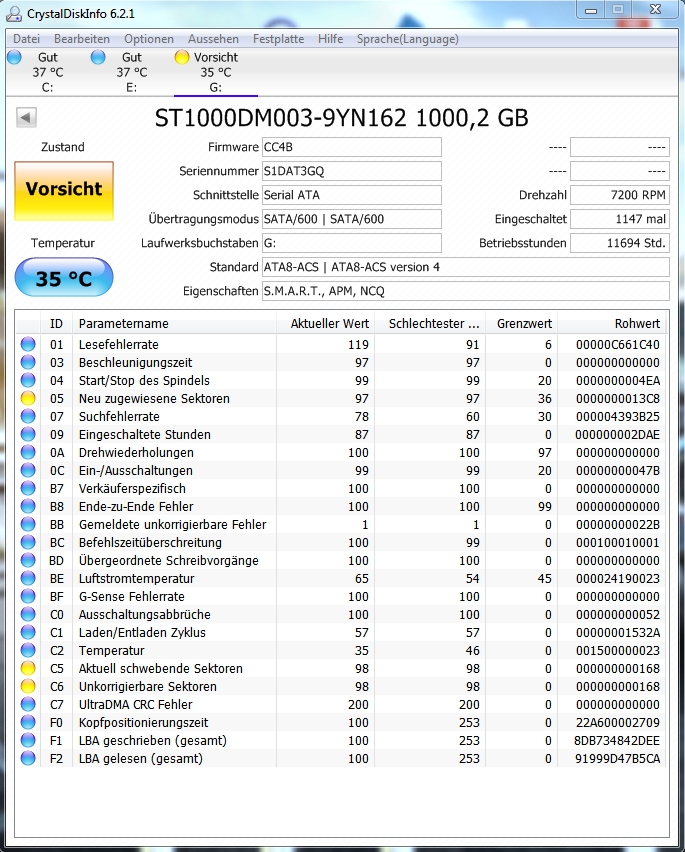
Task: Select the Gemeldete unkorrigierbare Fehler row name
Action: [x=173, y=524]
